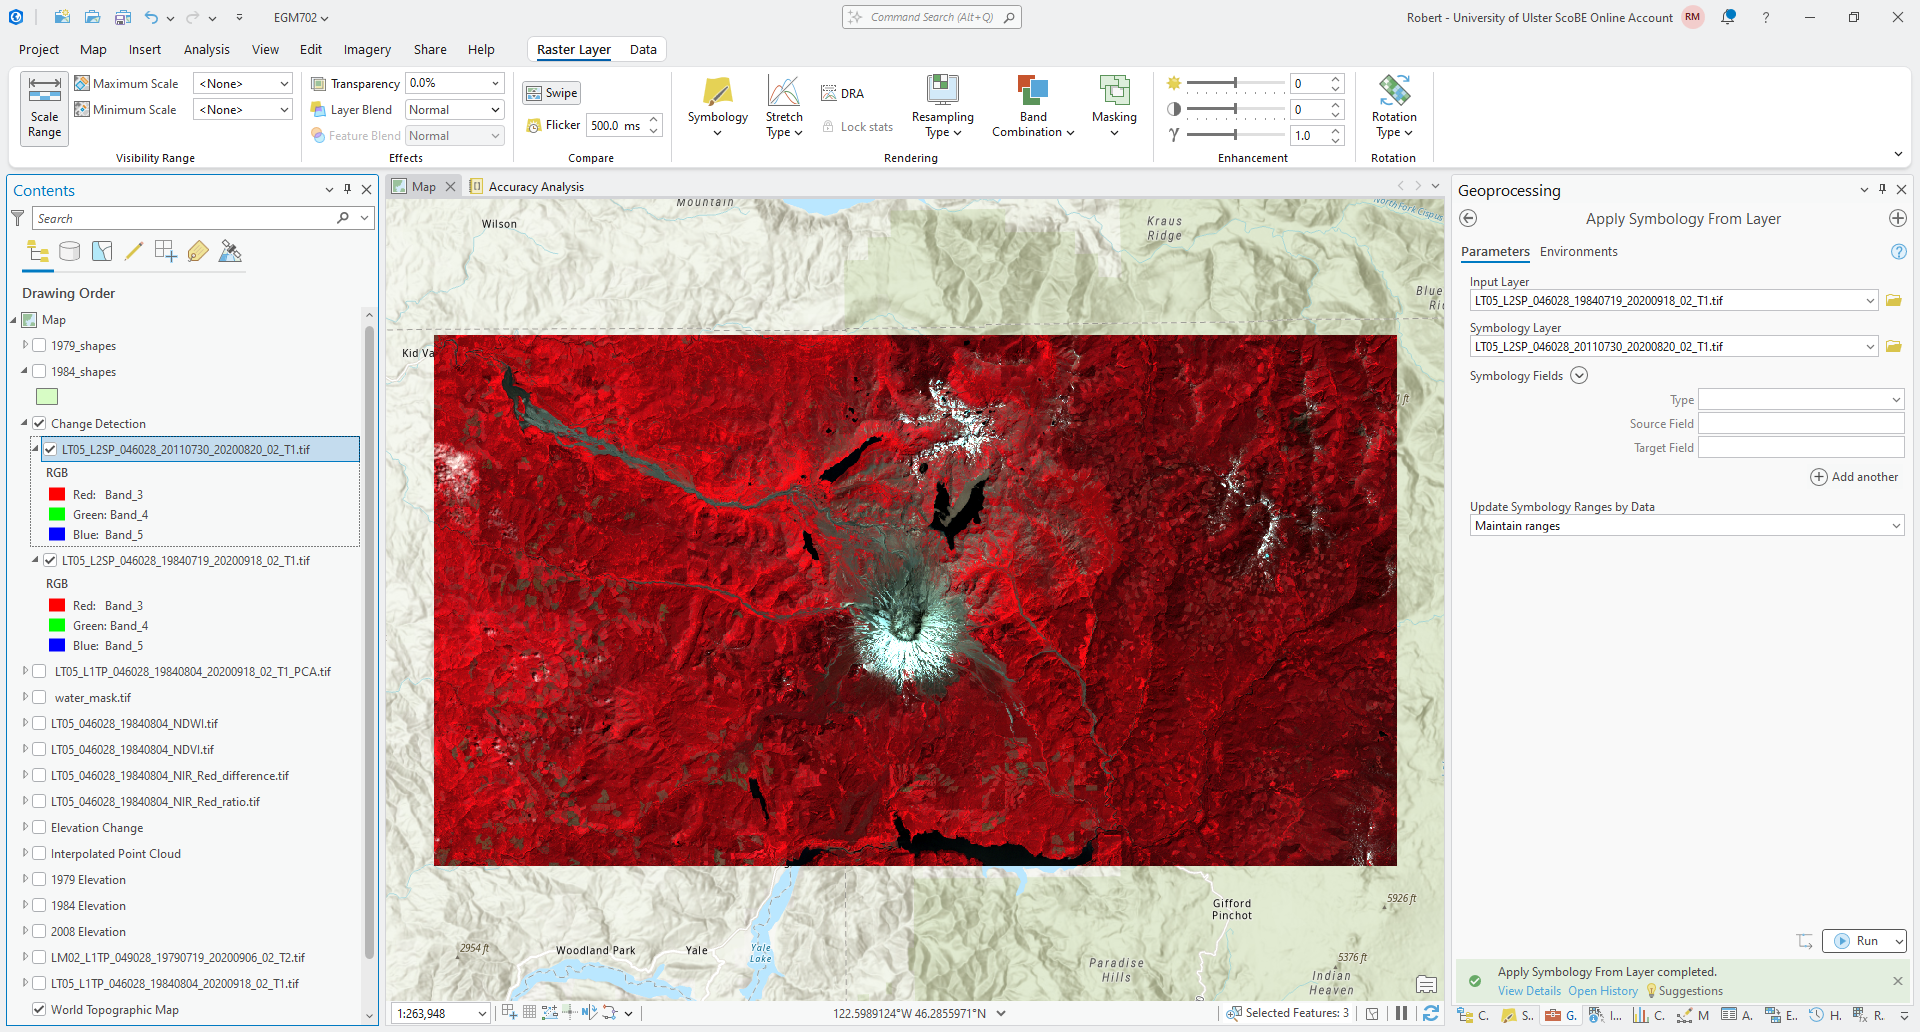Activate the Swipe compare tool
1920x1032 pixels.
[x=552, y=93]
